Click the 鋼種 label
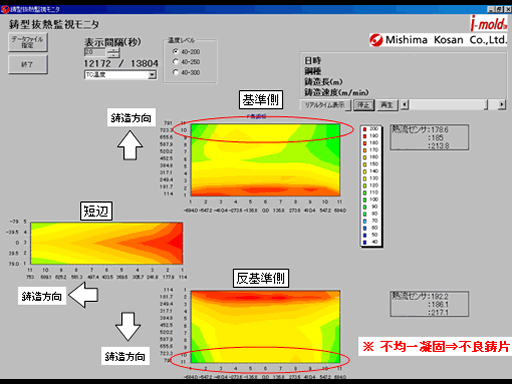512x384 pixels. (x=312, y=71)
